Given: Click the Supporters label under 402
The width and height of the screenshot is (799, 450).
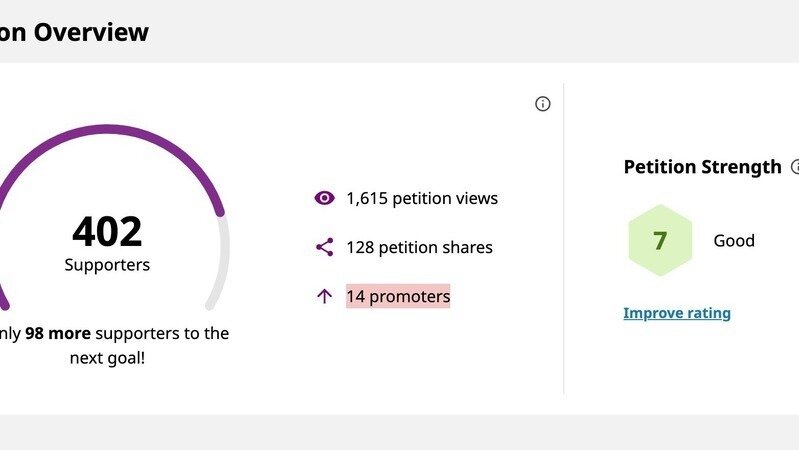Looking at the screenshot, I should [107, 265].
